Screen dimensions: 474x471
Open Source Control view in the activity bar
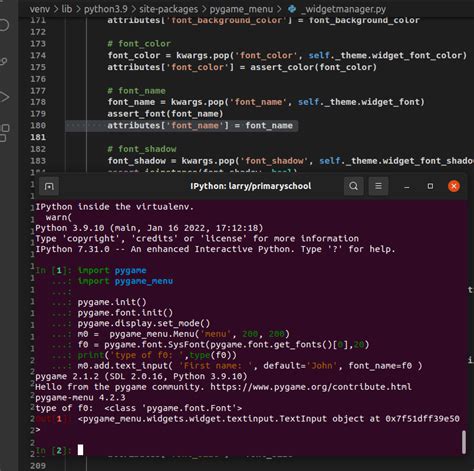pyautogui.click(x=4, y=61)
